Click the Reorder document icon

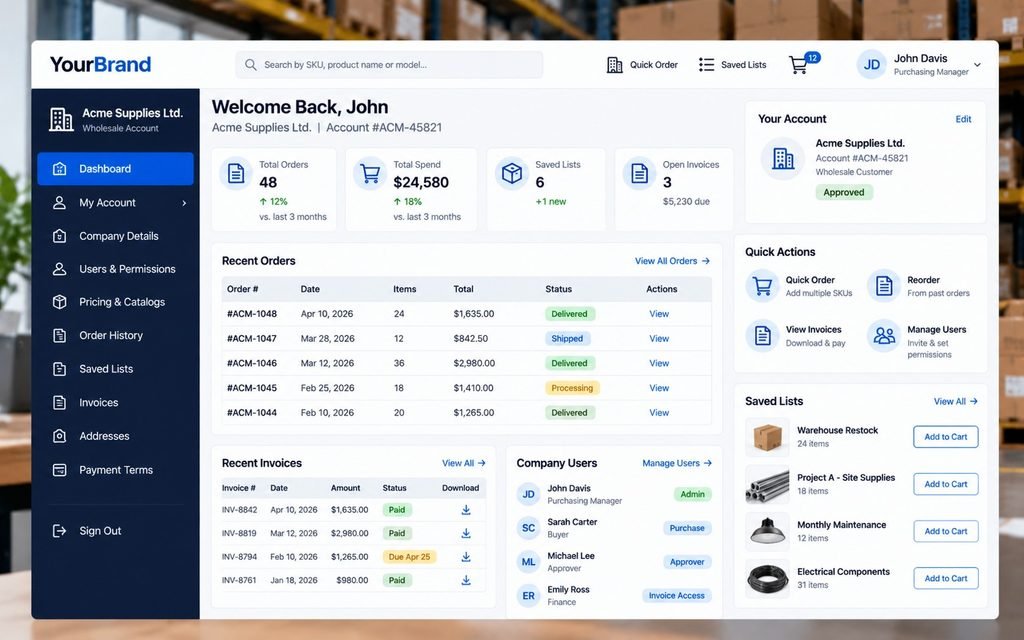coord(884,286)
